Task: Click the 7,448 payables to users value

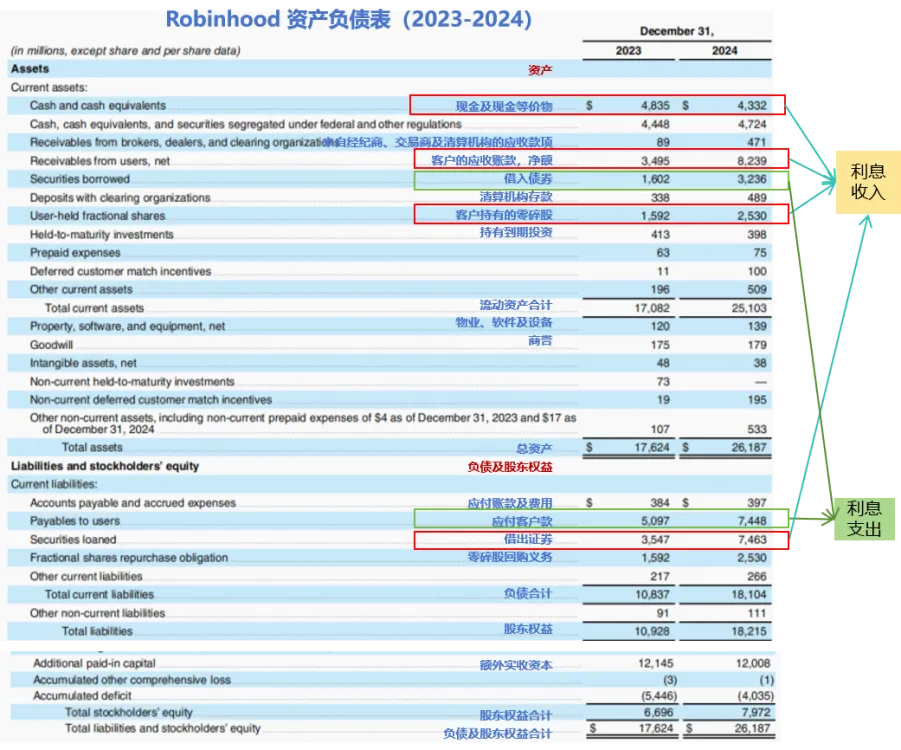Action: point(752,521)
